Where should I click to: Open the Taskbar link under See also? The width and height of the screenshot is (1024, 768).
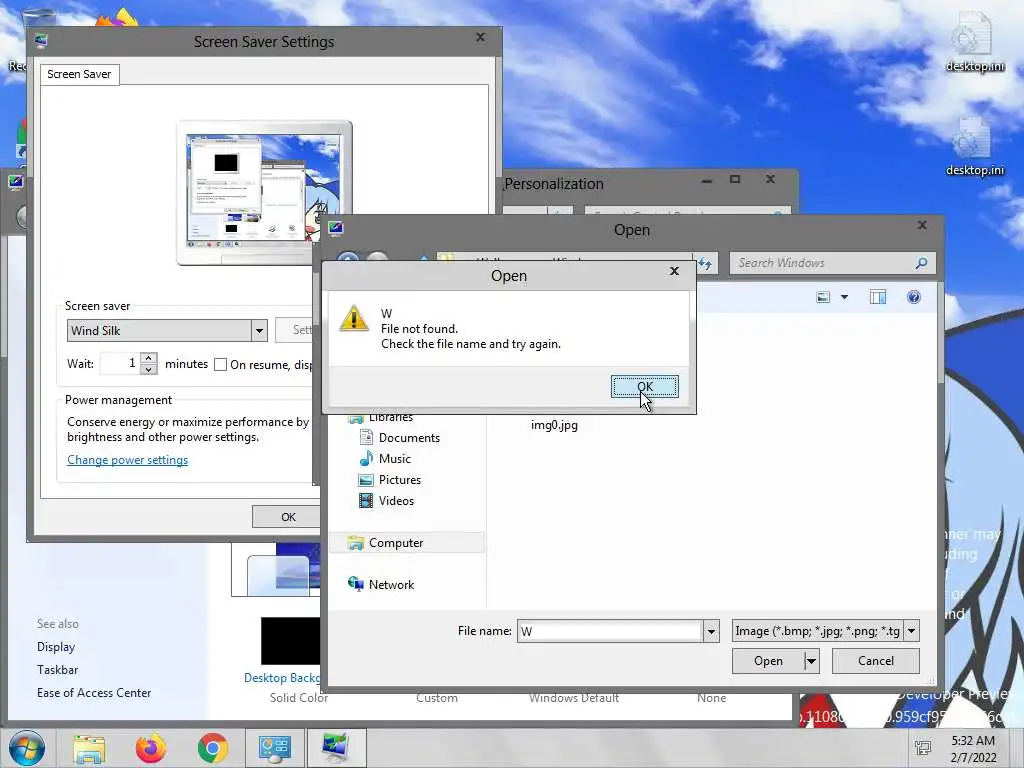57,669
